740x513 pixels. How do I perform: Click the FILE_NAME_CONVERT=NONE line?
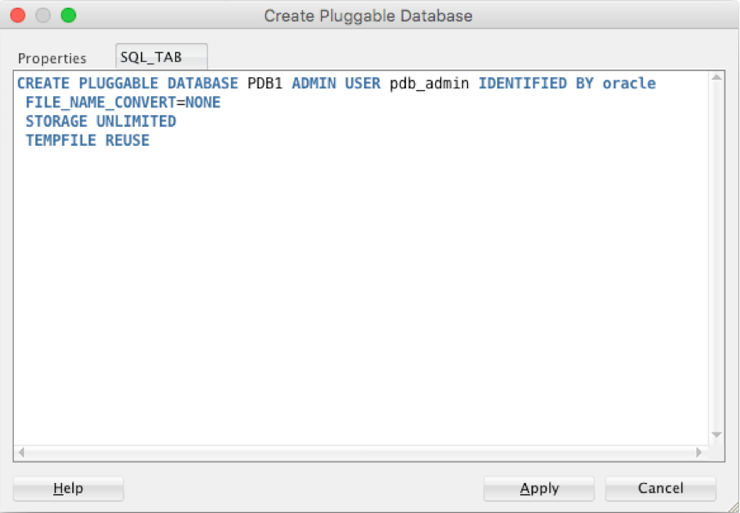click(x=122, y=102)
